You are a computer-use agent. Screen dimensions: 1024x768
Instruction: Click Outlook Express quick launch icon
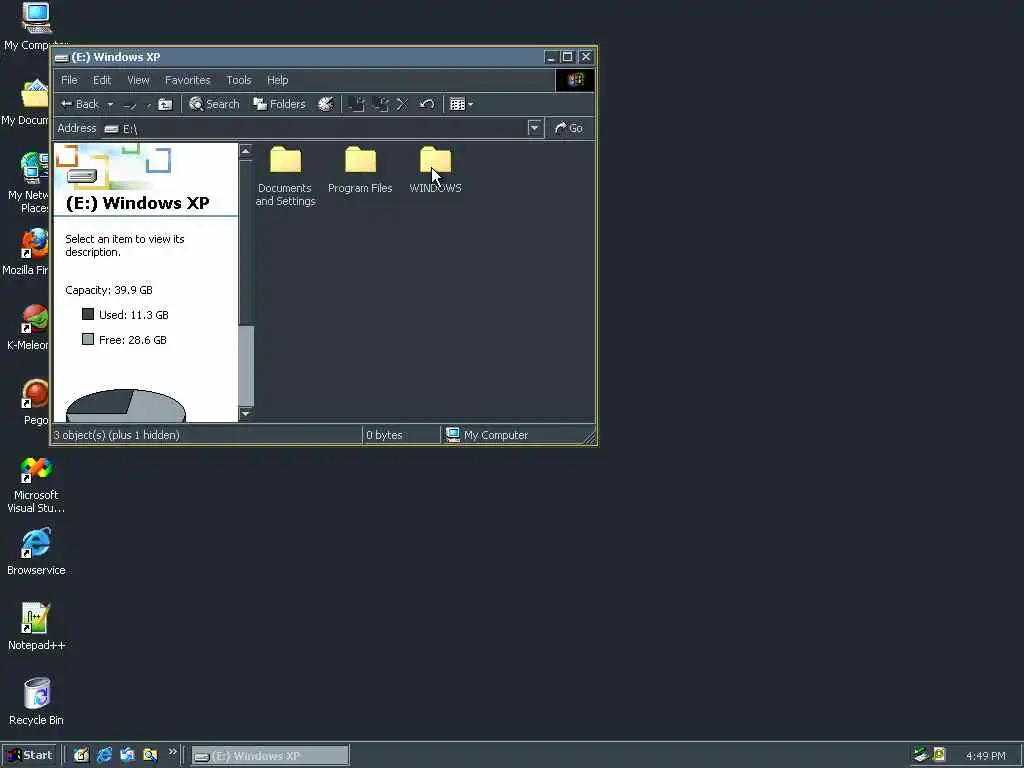pos(127,756)
